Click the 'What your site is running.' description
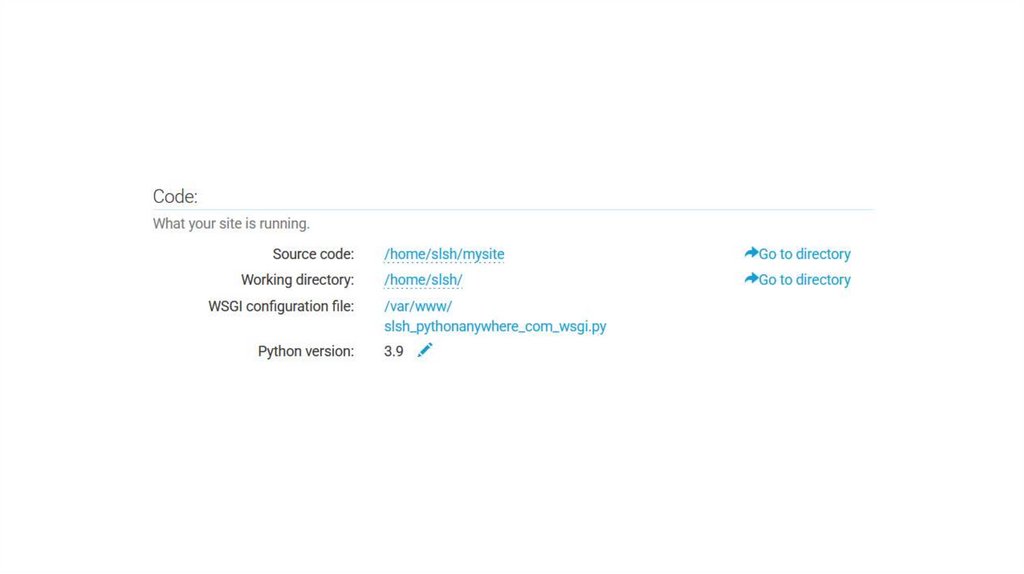This screenshot has height=574, width=1024. click(231, 224)
